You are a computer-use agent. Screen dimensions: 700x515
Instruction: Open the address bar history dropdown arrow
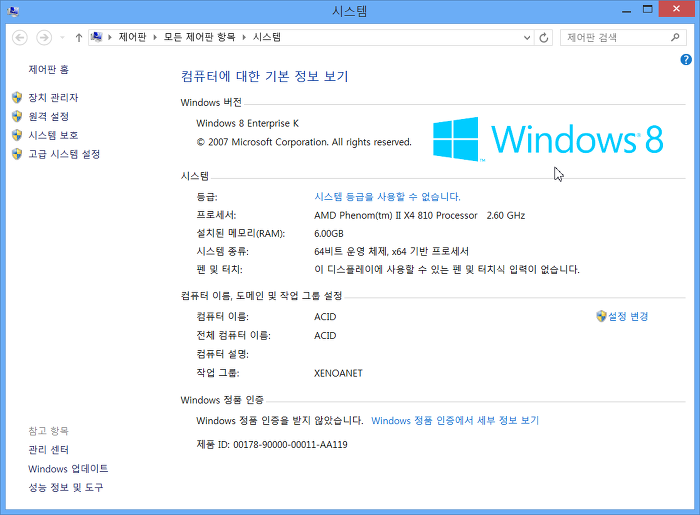point(527,37)
